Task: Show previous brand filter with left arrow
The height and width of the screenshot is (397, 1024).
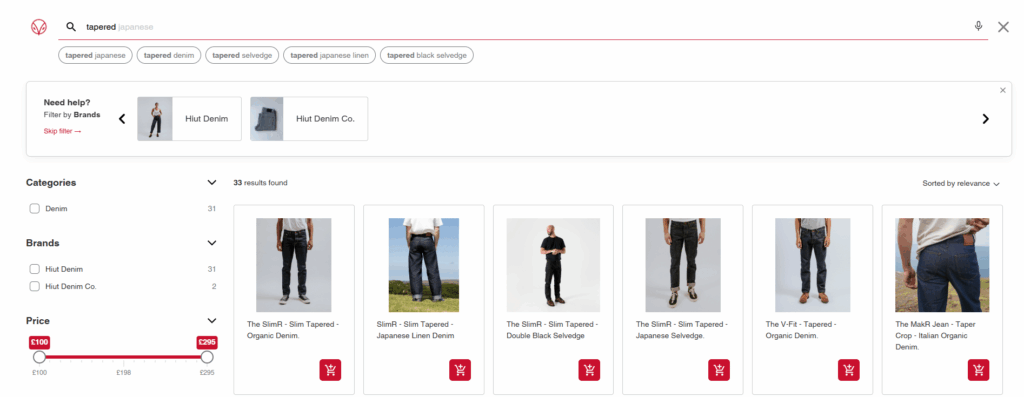Action: coord(121,119)
